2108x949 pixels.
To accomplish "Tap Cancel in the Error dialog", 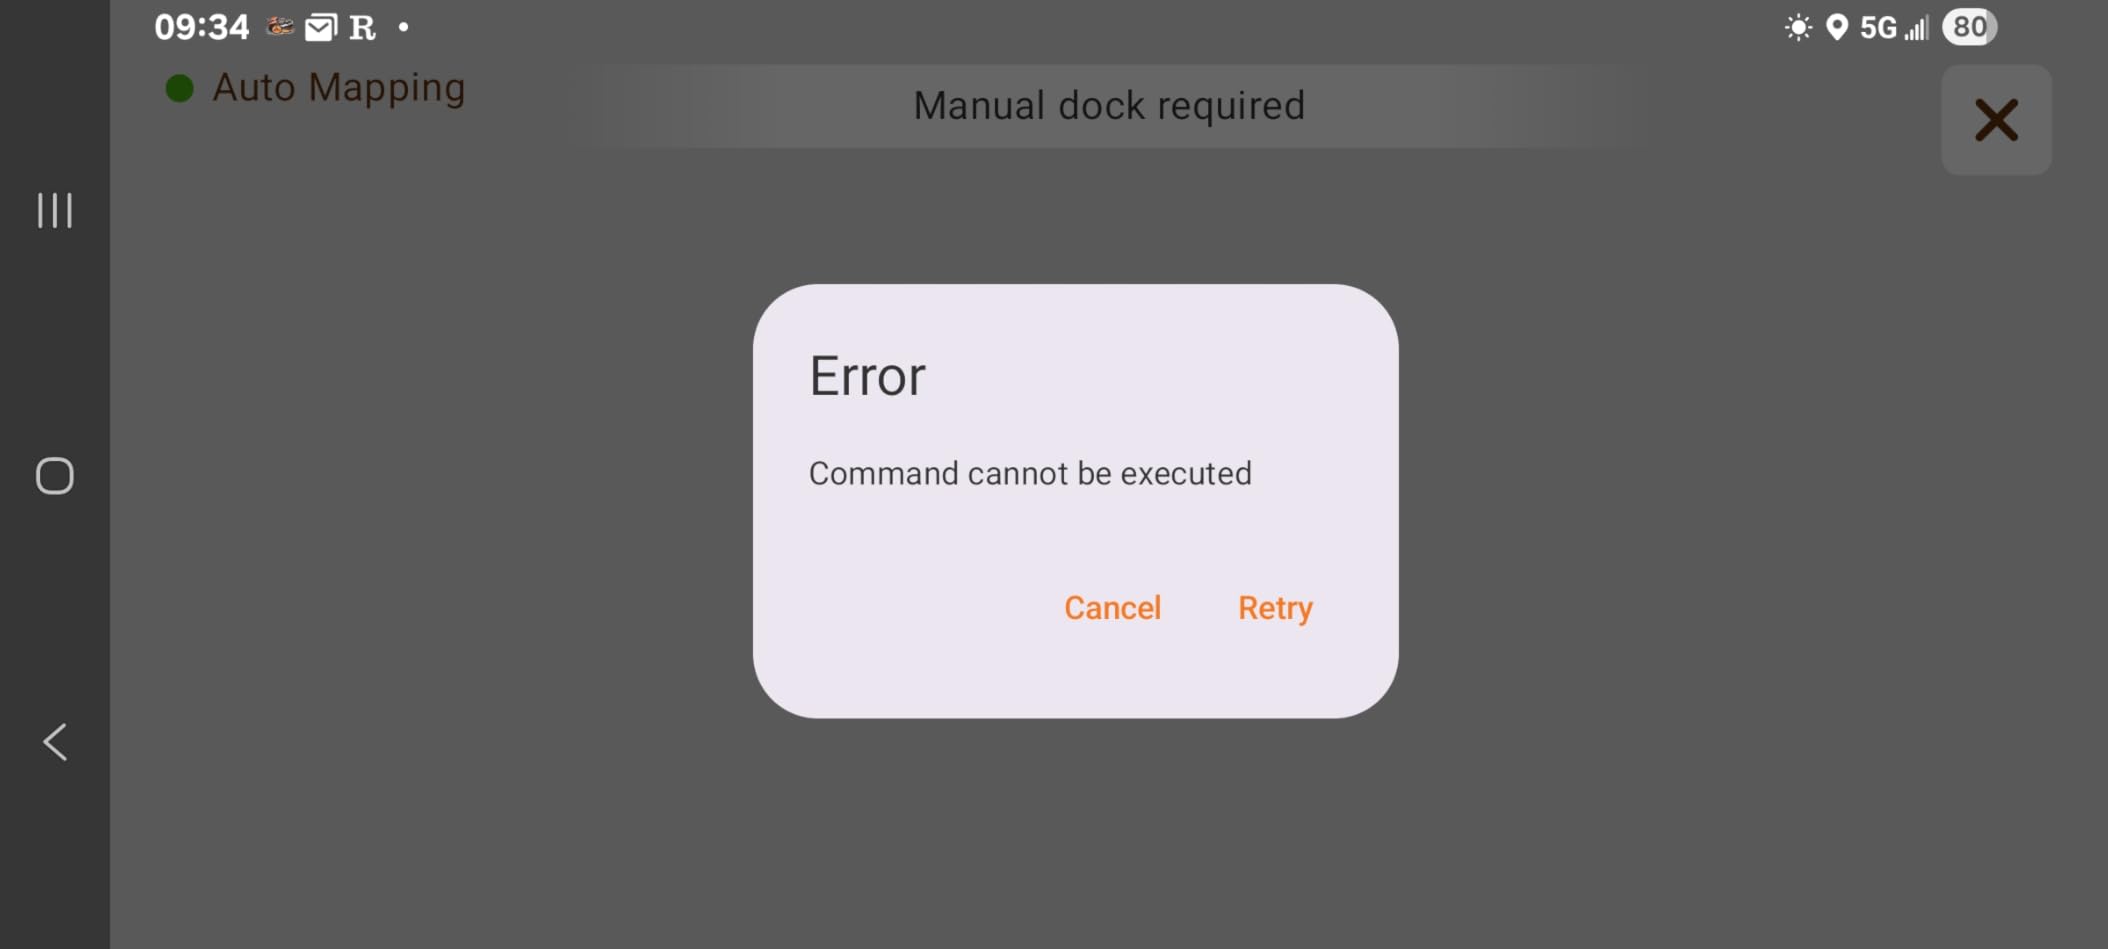I will (1112, 608).
